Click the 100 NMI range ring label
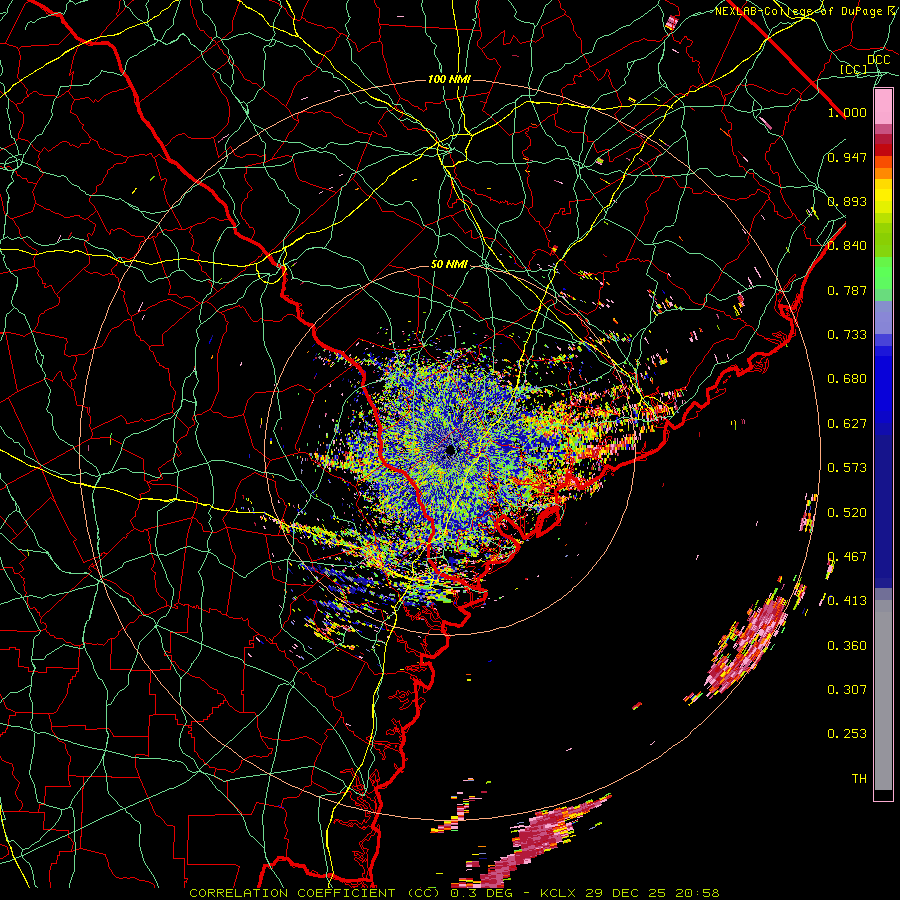The image size is (900, 900). pos(449,79)
